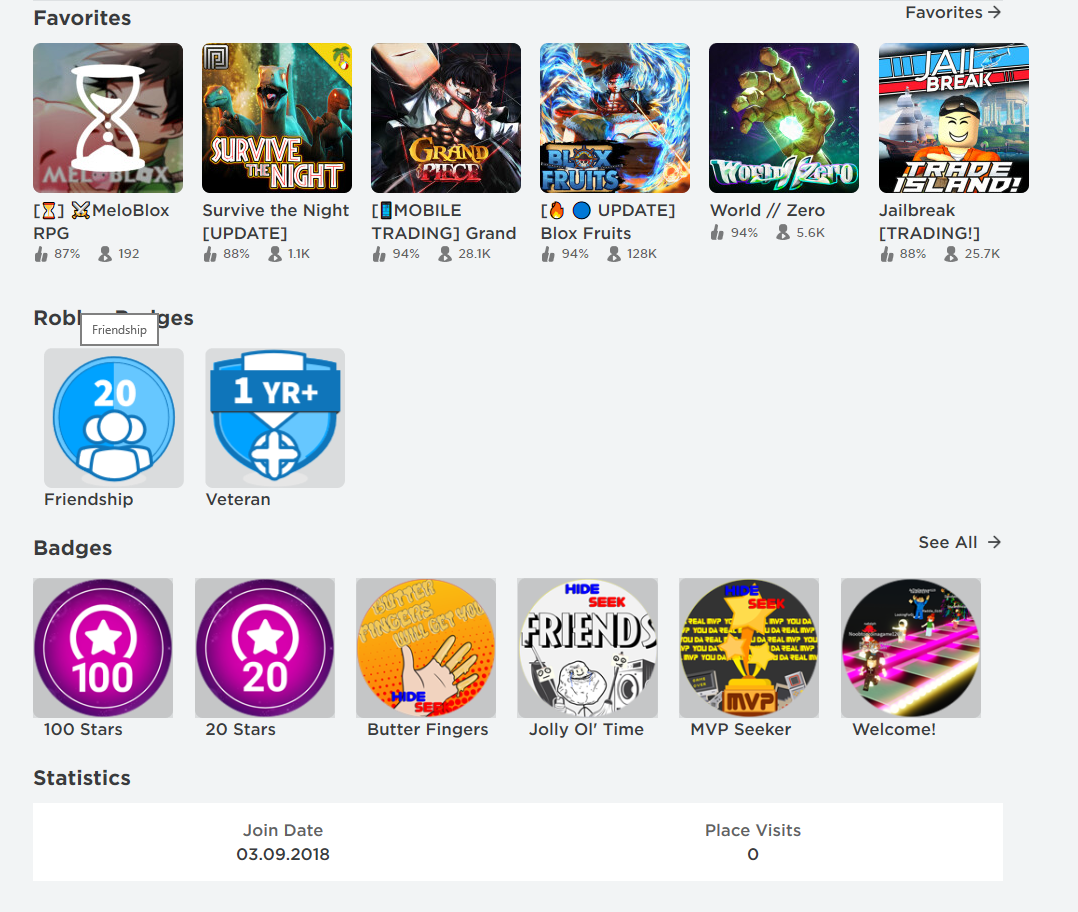Open Survive the Night game thumbnail
Image resolution: width=1078 pixels, height=912 pixels.
pos(277,118)
